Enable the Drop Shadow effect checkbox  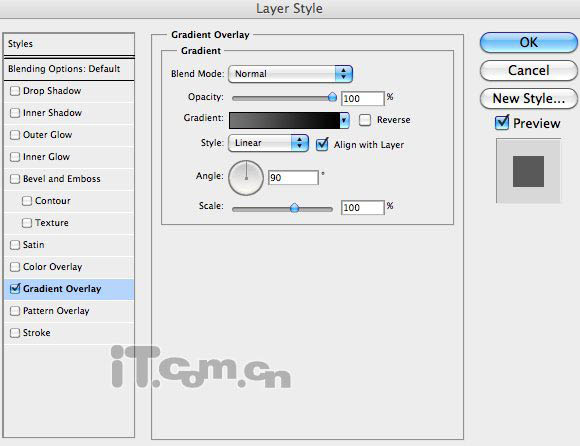click(15, 91)
